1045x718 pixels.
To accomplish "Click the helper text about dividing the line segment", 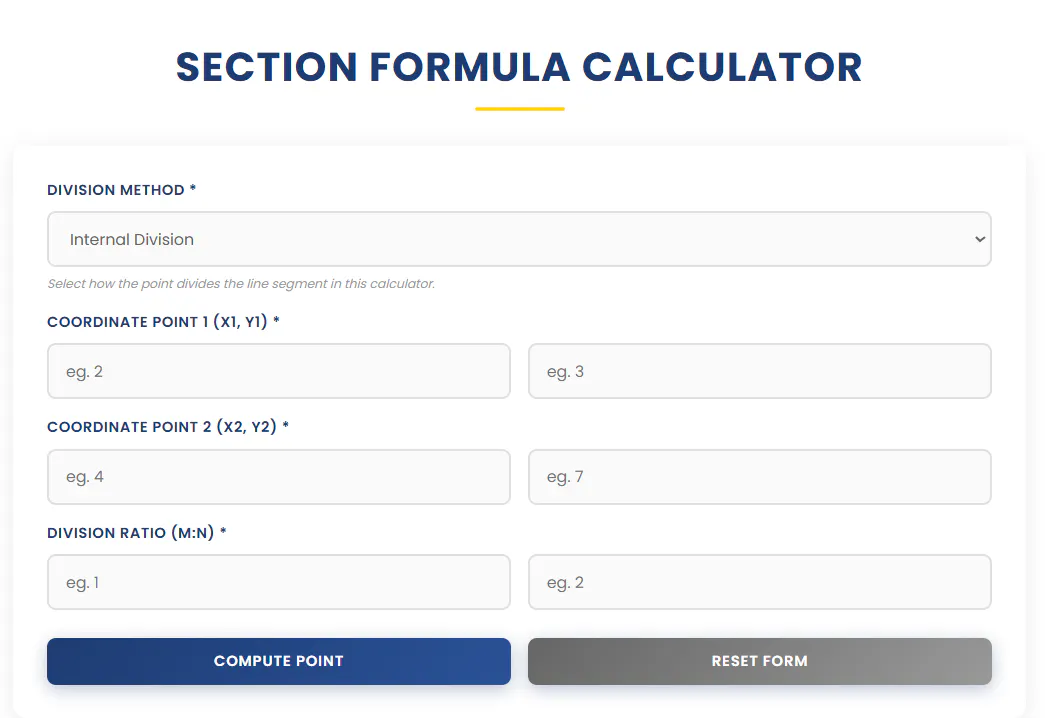I will coord(241,284).
